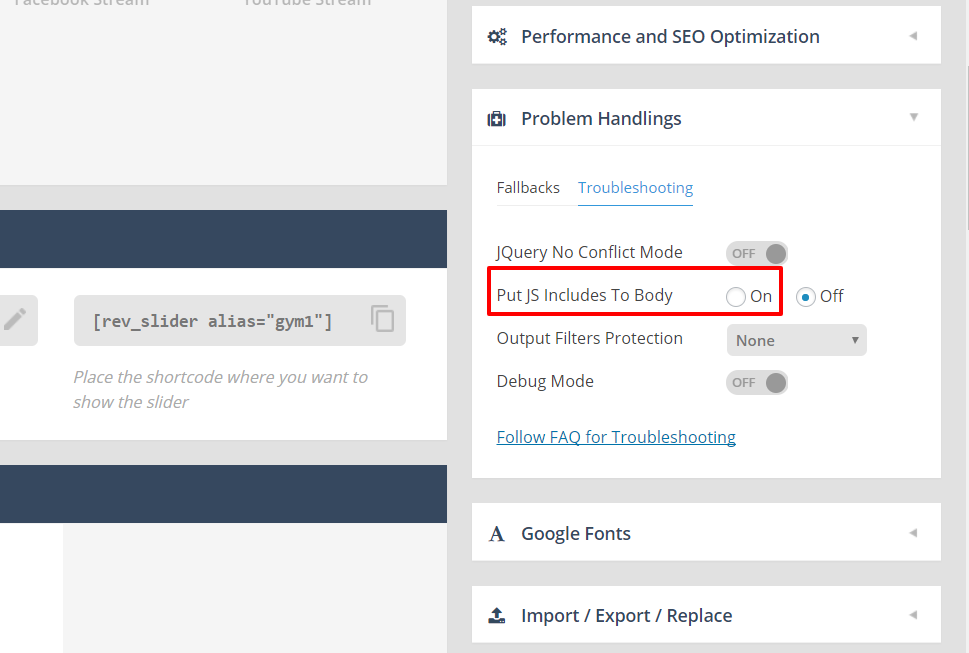
Task: Enable the Debug Mode switch
Action: (757, 382)
